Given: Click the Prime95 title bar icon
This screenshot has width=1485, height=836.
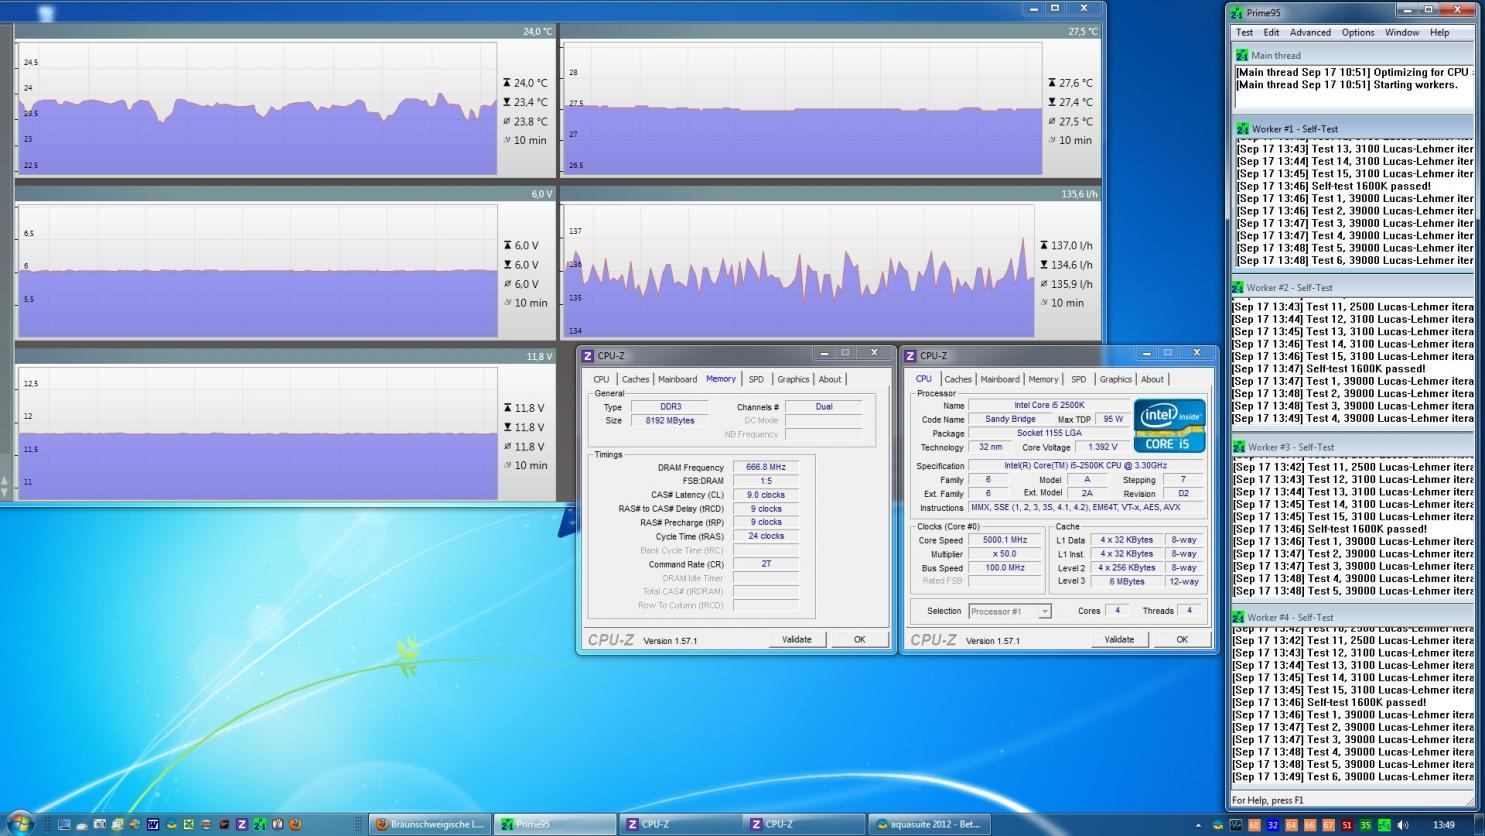Looking at the screenshot, I should [x=1237, y=13].
